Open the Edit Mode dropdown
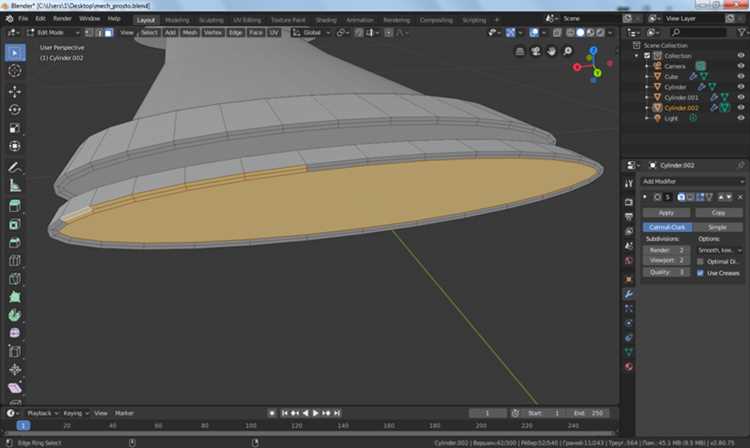 (x=53, y=33)
